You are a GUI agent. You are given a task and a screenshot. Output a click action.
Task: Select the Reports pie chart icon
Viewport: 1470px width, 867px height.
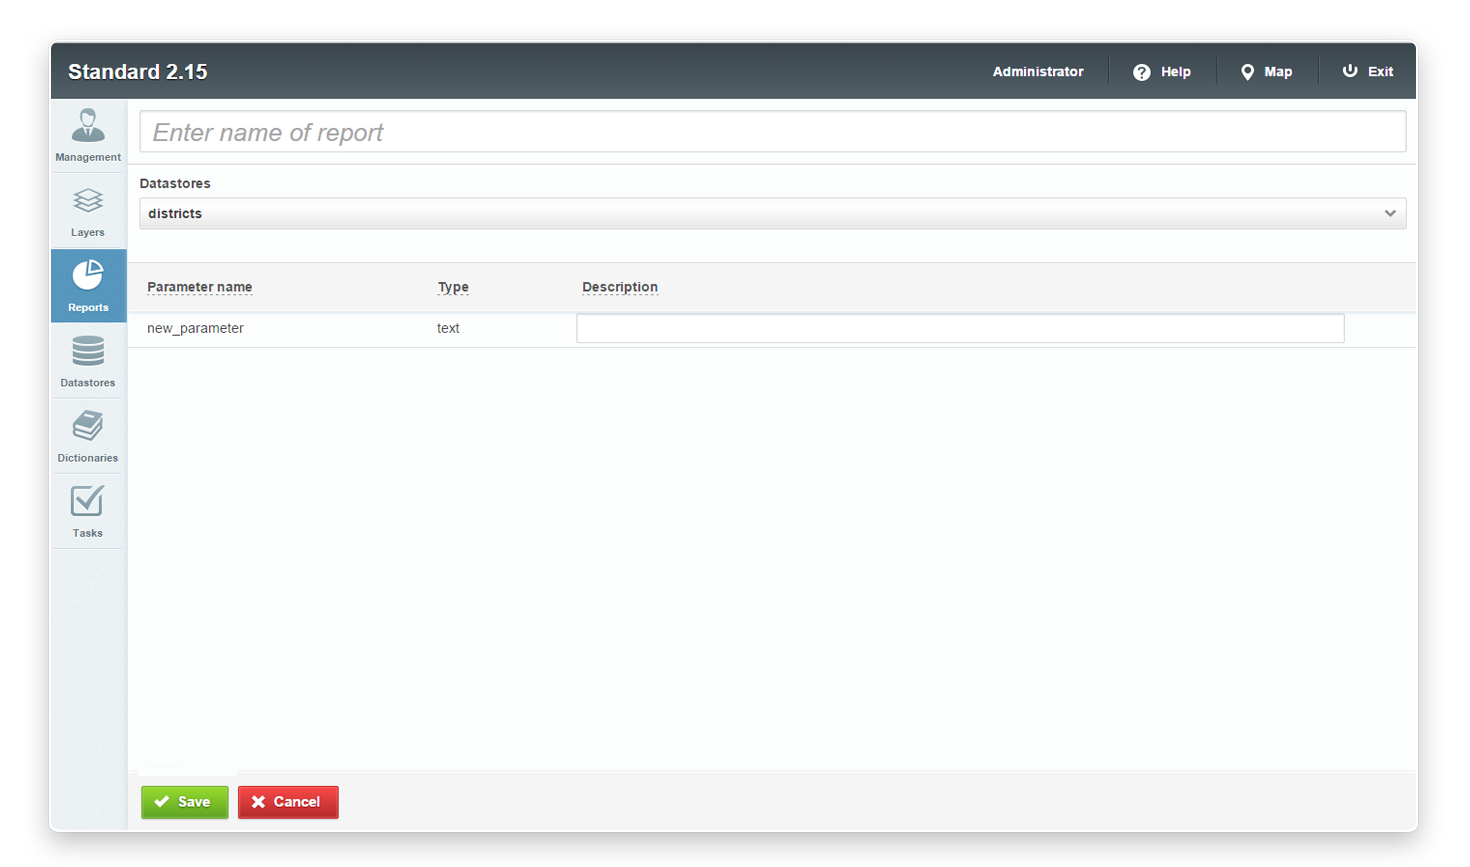click(88, 276)
